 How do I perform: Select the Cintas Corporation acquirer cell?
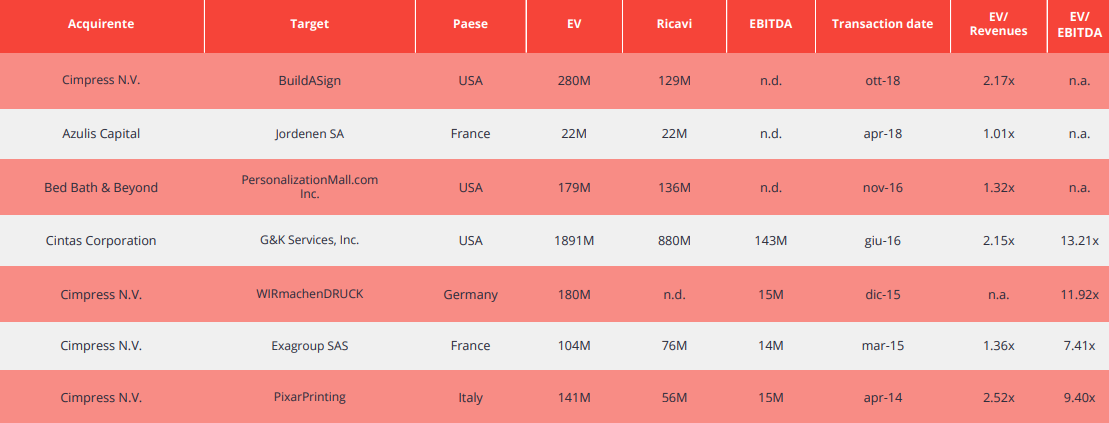pyautogui.click(x=101, y=241)
